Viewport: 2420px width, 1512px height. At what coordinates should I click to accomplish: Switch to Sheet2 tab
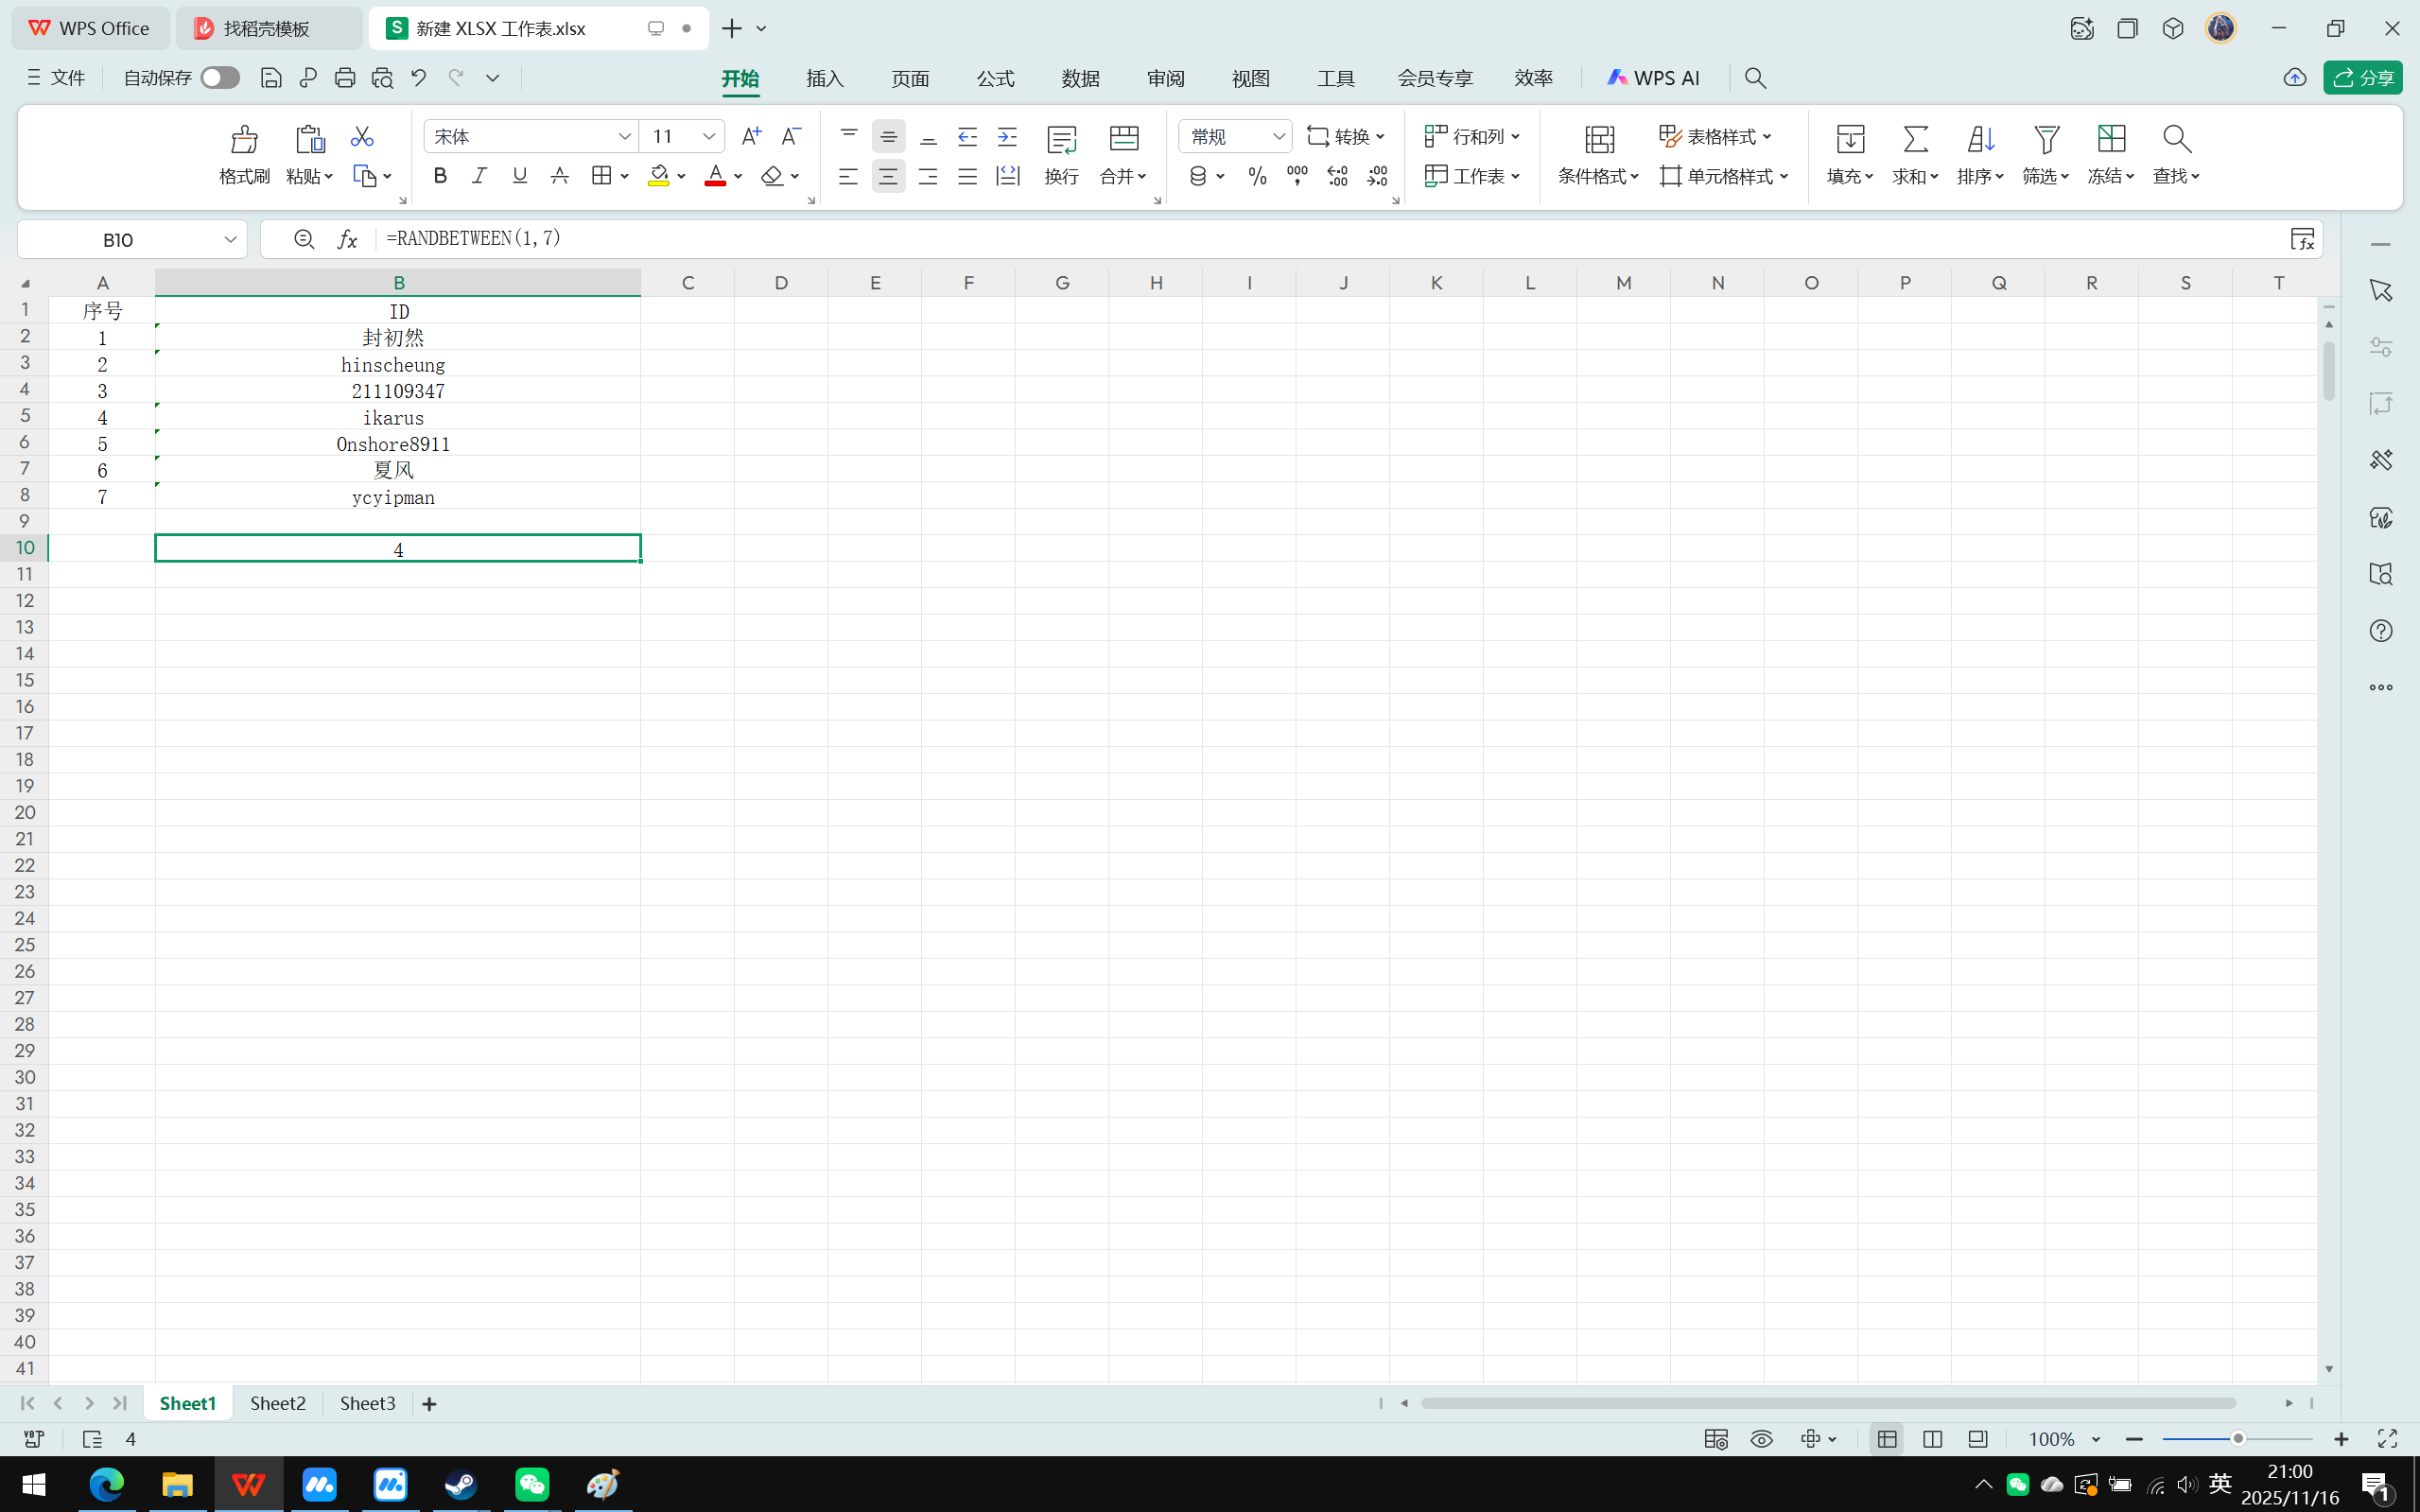tap(277, 1403)
